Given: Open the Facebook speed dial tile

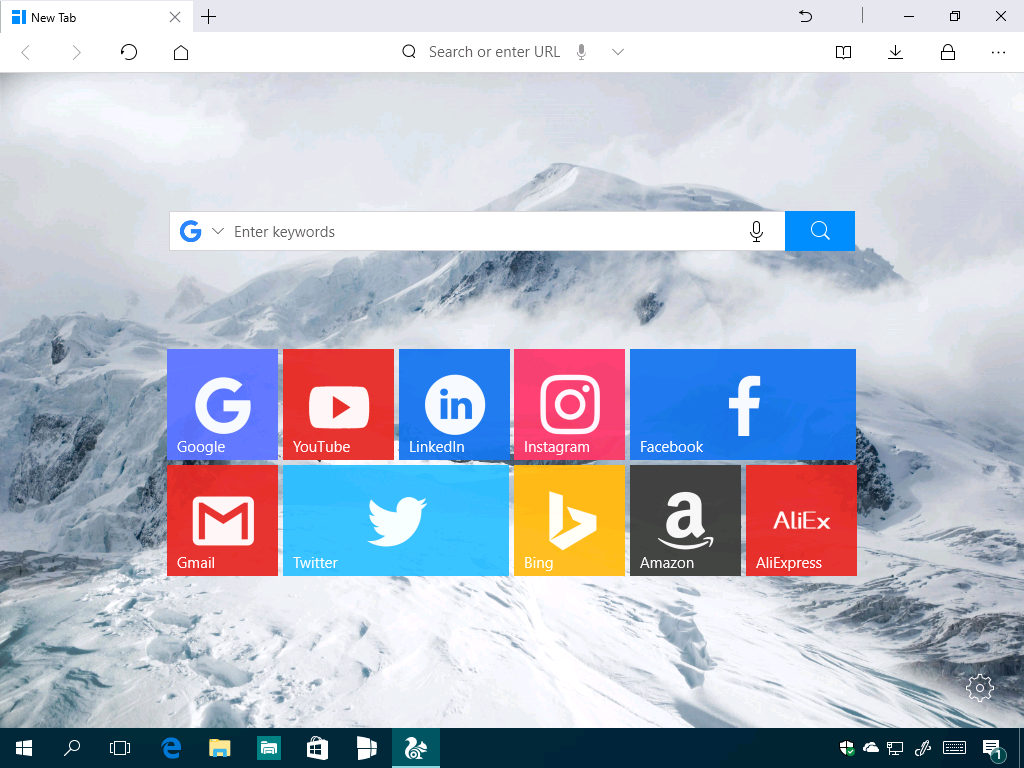Looking at the screenshot, I should pyautogui.click(x=743, y=404).
